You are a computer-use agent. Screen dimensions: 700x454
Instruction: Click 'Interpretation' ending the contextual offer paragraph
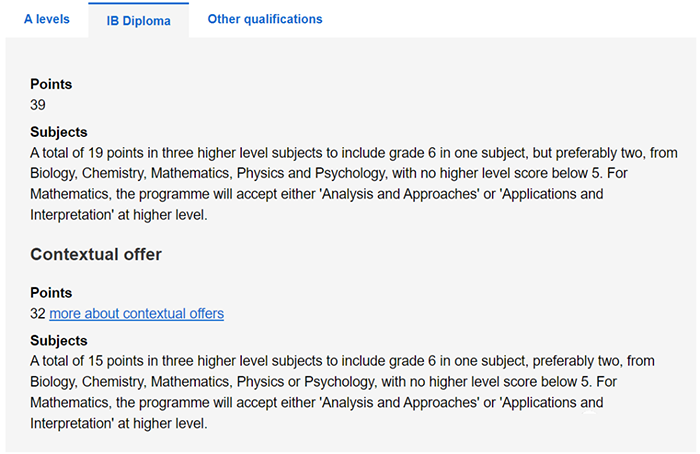[x=72, y=423]
